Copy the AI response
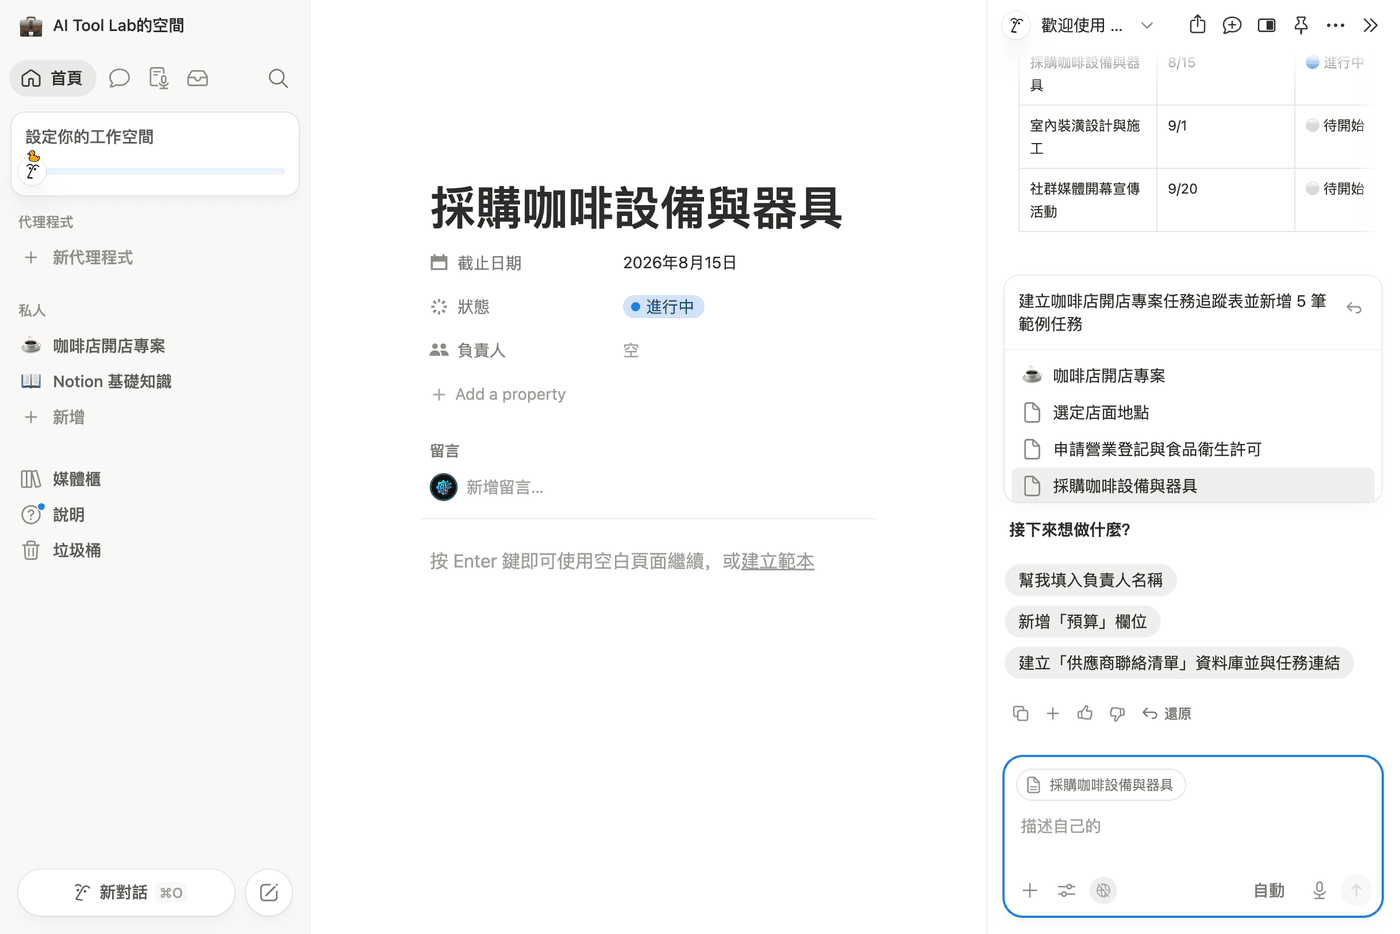This screenshot has width=1400, height=934. pos(1020,714)
